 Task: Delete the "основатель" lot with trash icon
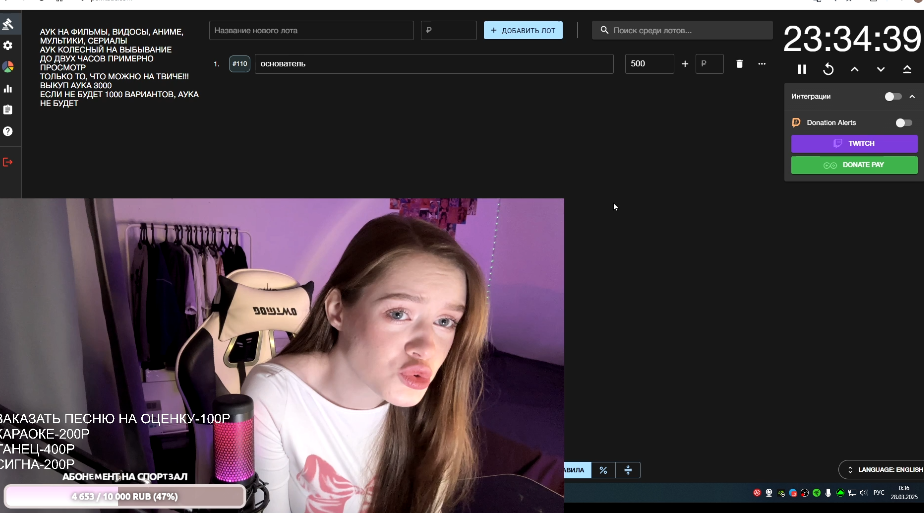740,64
